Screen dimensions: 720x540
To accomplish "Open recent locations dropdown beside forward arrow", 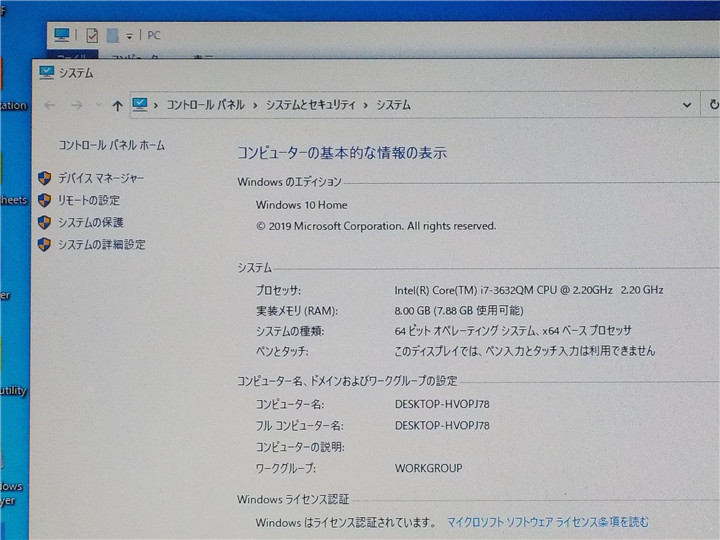I will coord(98,105).
